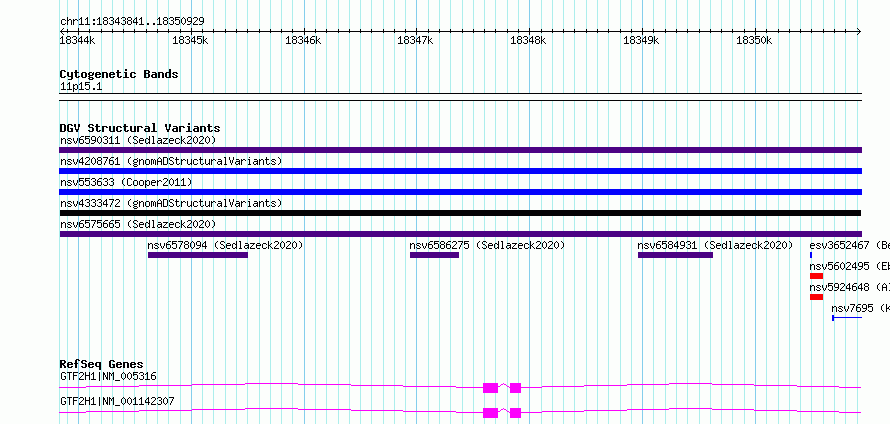Open the GTF2H1|NM_005316 gene label
The image size is (890, 424).
tap(108, 376)
